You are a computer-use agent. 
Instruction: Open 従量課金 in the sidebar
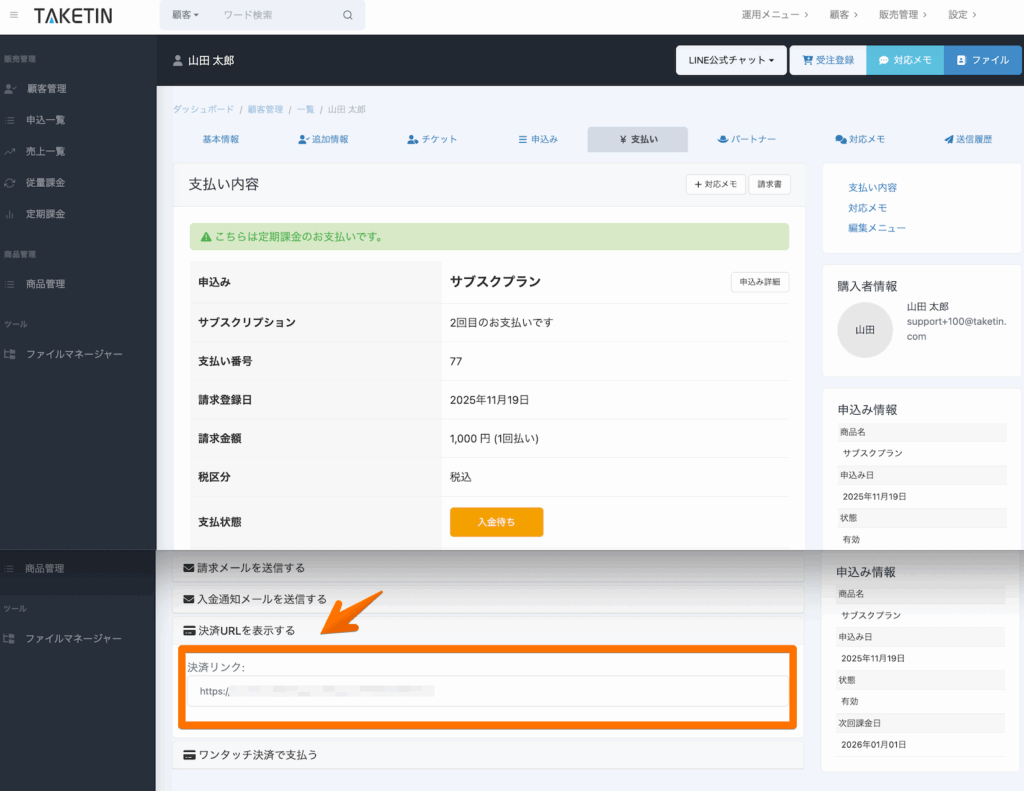(46, 183)
